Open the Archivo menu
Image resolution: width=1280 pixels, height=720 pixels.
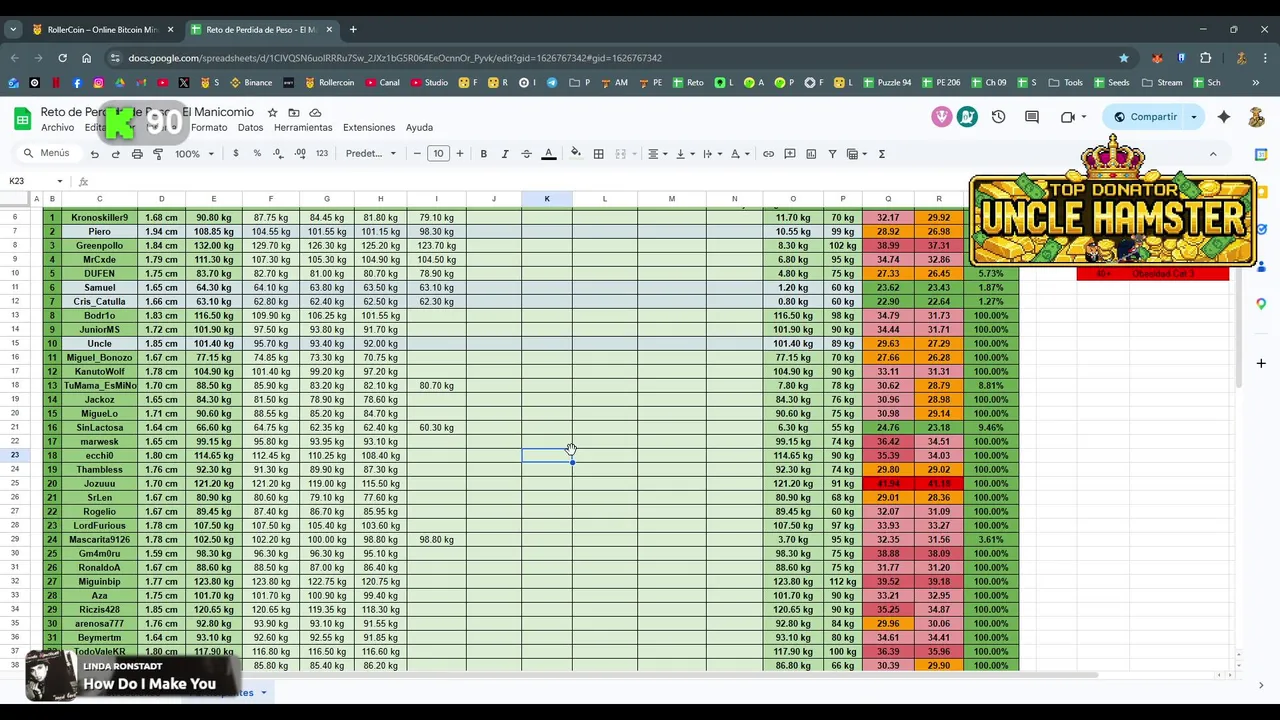[57, 128]
